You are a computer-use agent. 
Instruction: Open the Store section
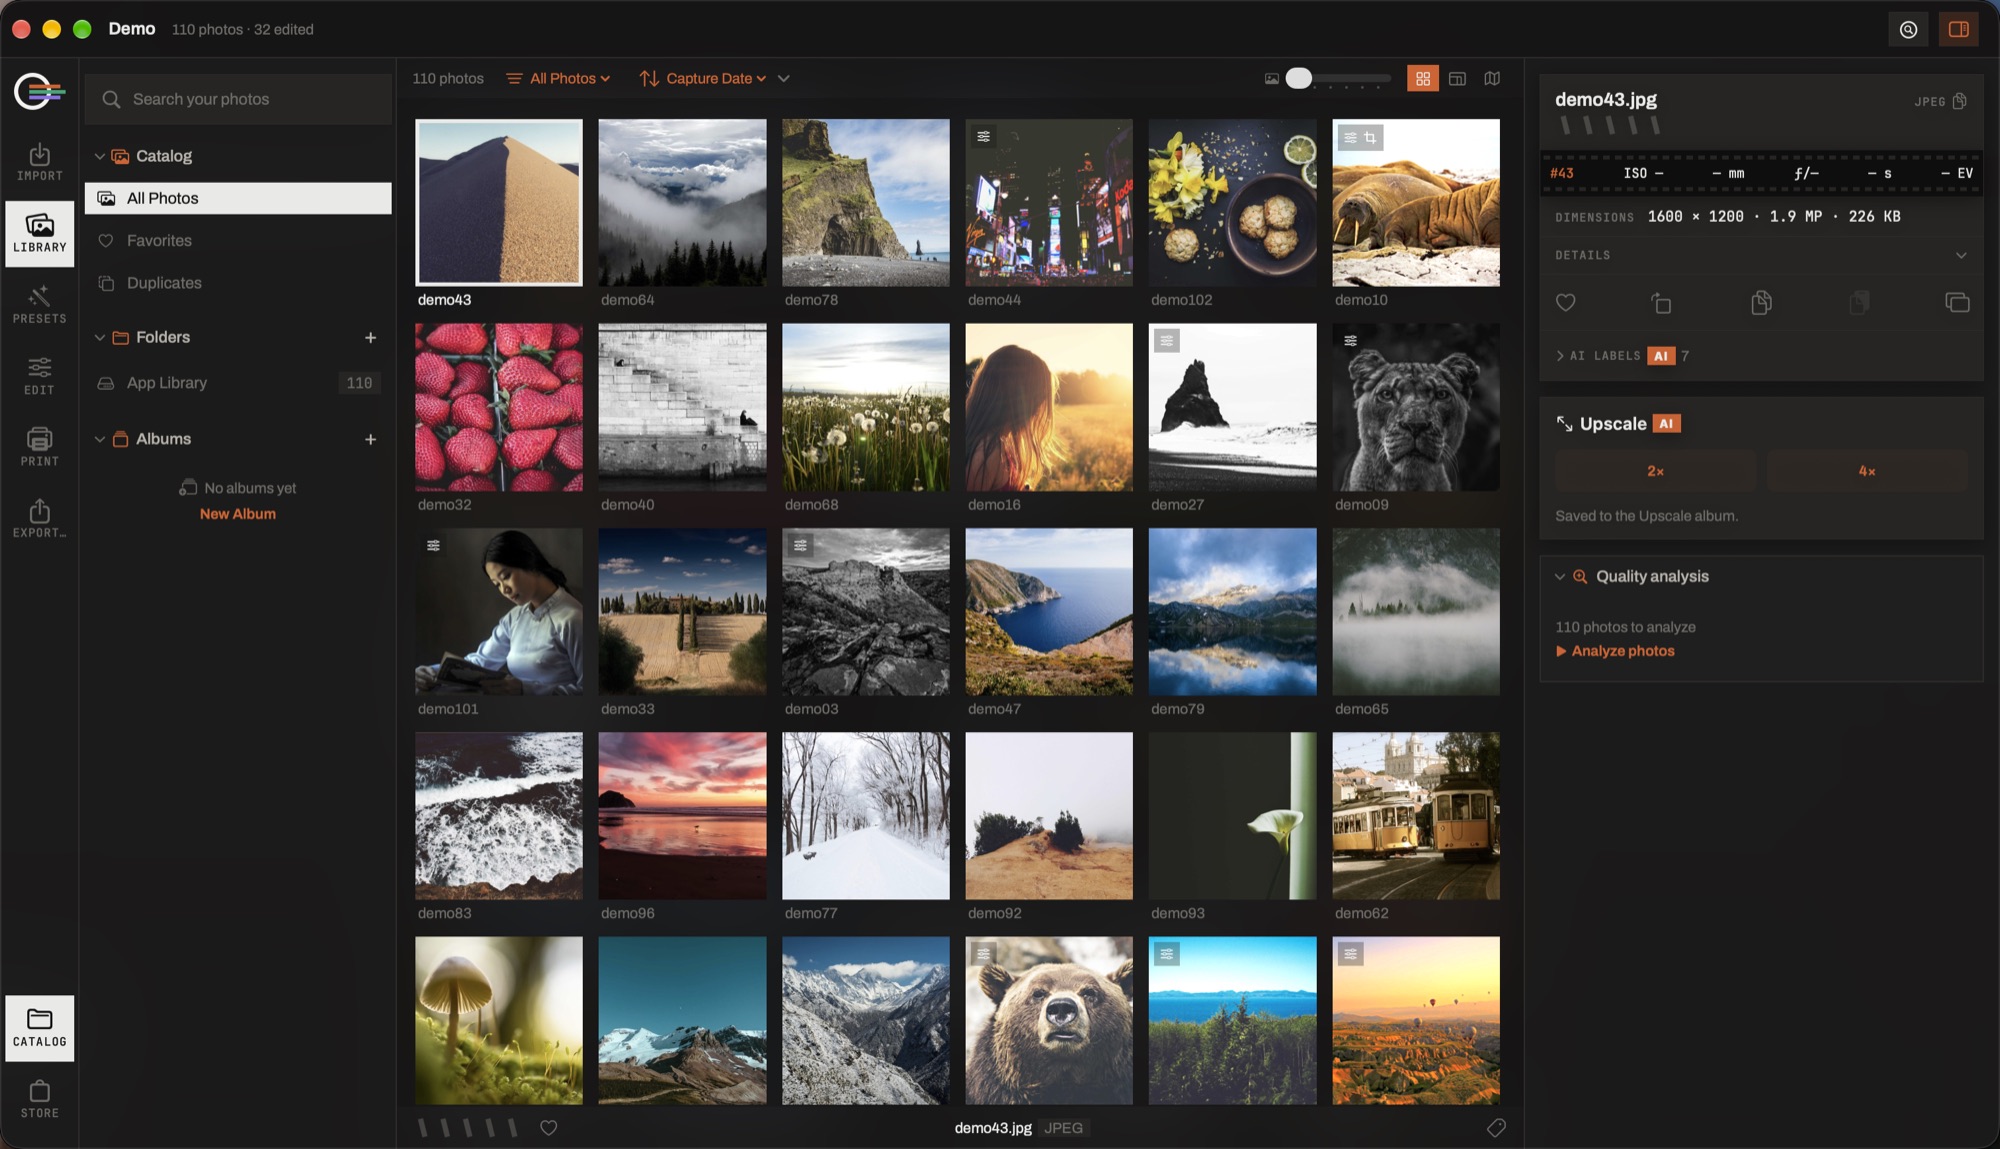[x=40, y=1099]
